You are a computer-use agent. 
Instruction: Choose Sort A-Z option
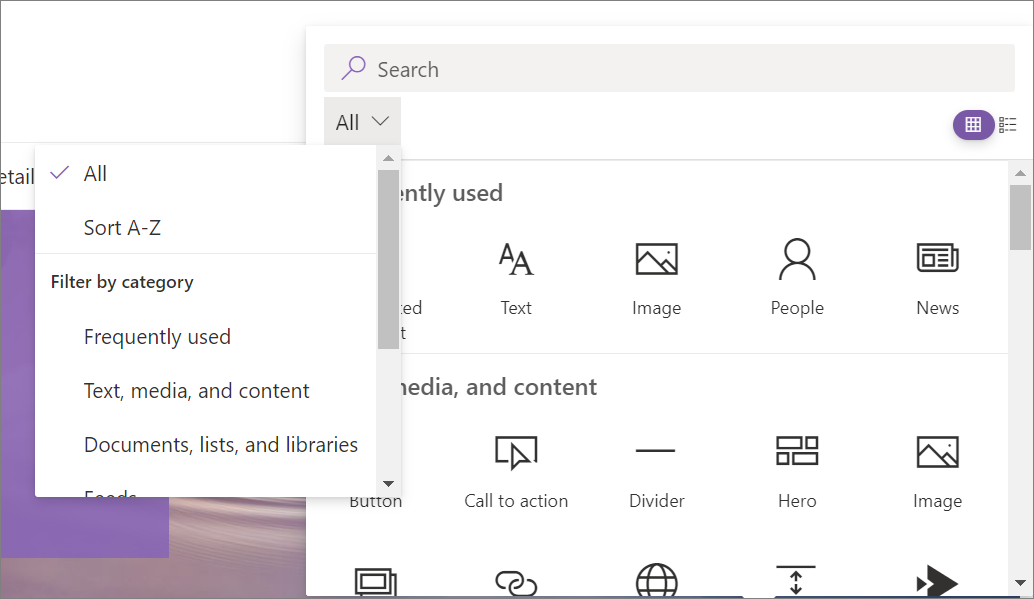122,228
